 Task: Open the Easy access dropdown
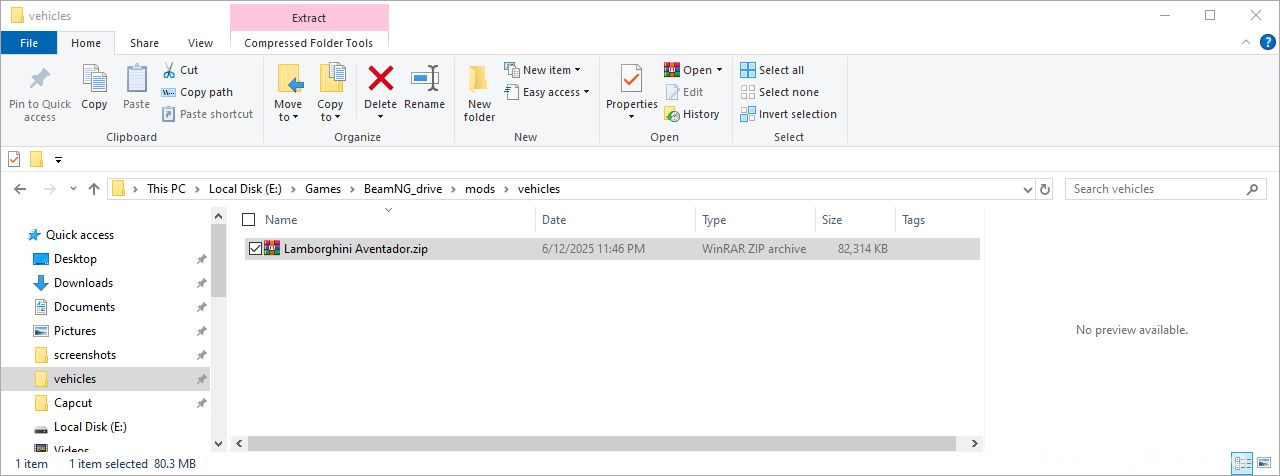click(x=547, y=92)
